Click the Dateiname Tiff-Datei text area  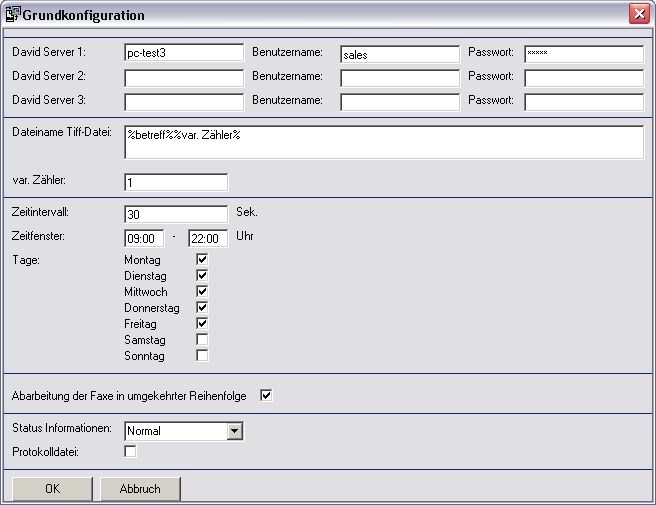(x=384, y=142)
